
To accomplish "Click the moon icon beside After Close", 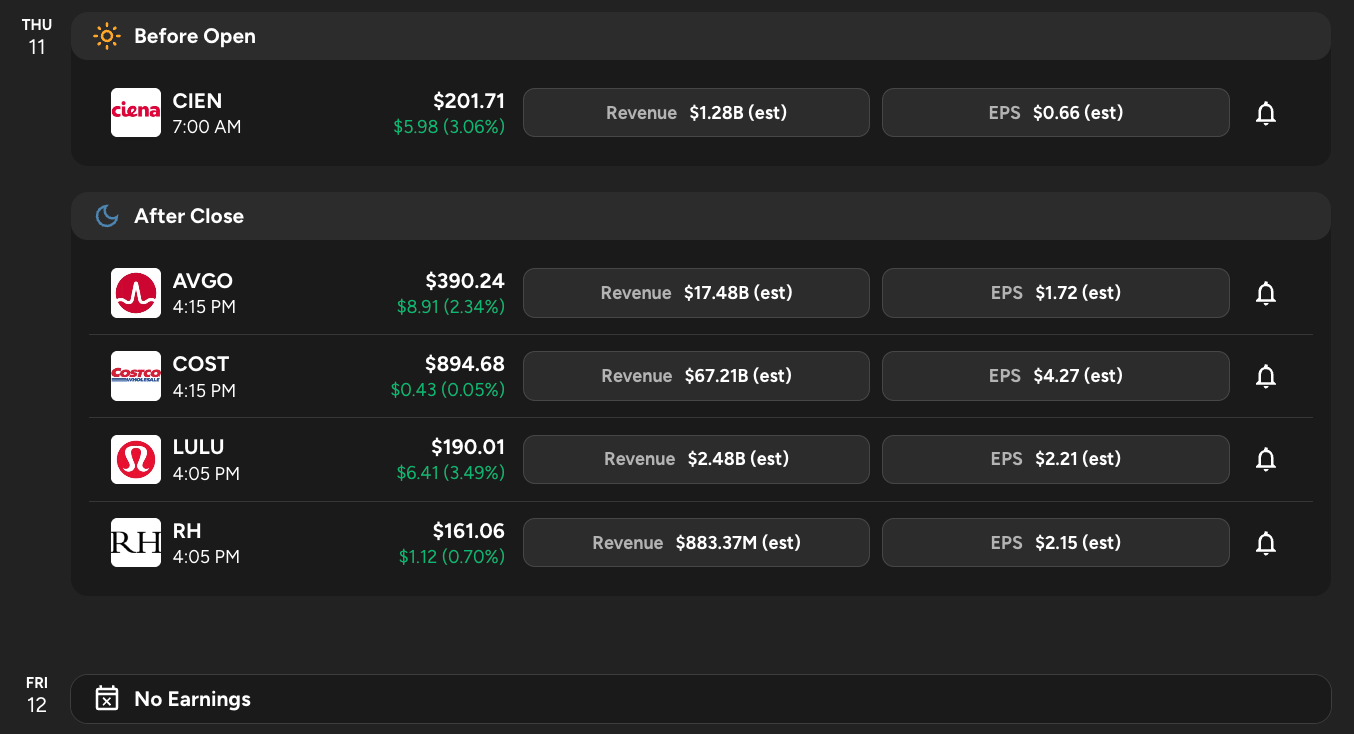I will click(106, 216).
